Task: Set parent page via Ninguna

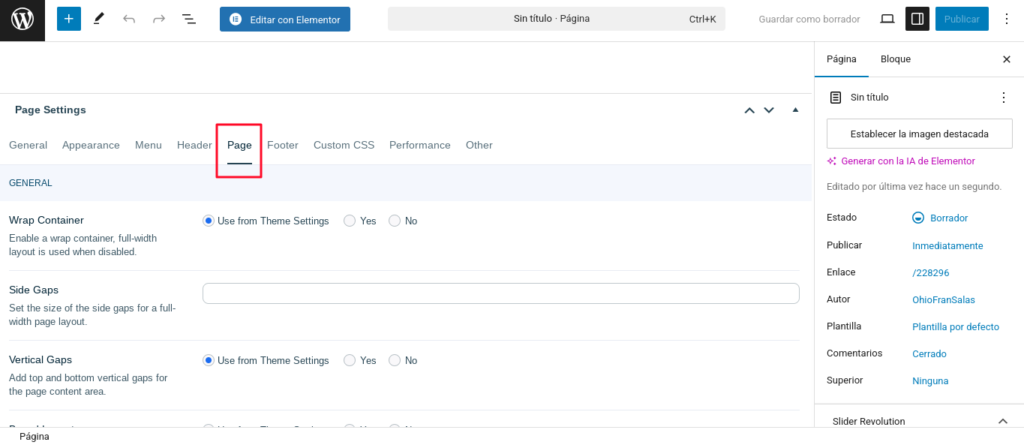Action: tap(930, 381)
